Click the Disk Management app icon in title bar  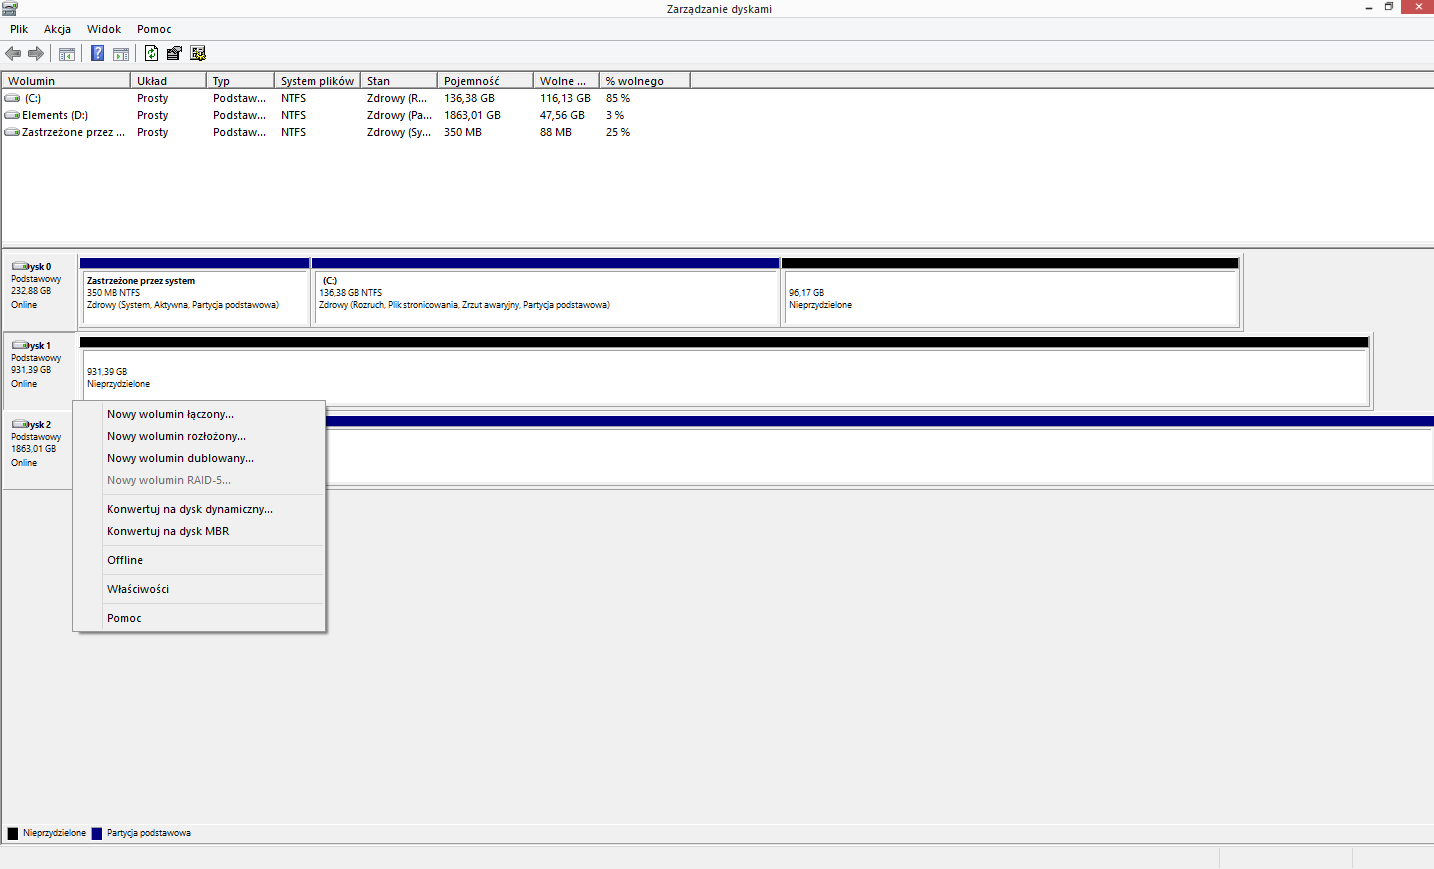coord(10,8)
